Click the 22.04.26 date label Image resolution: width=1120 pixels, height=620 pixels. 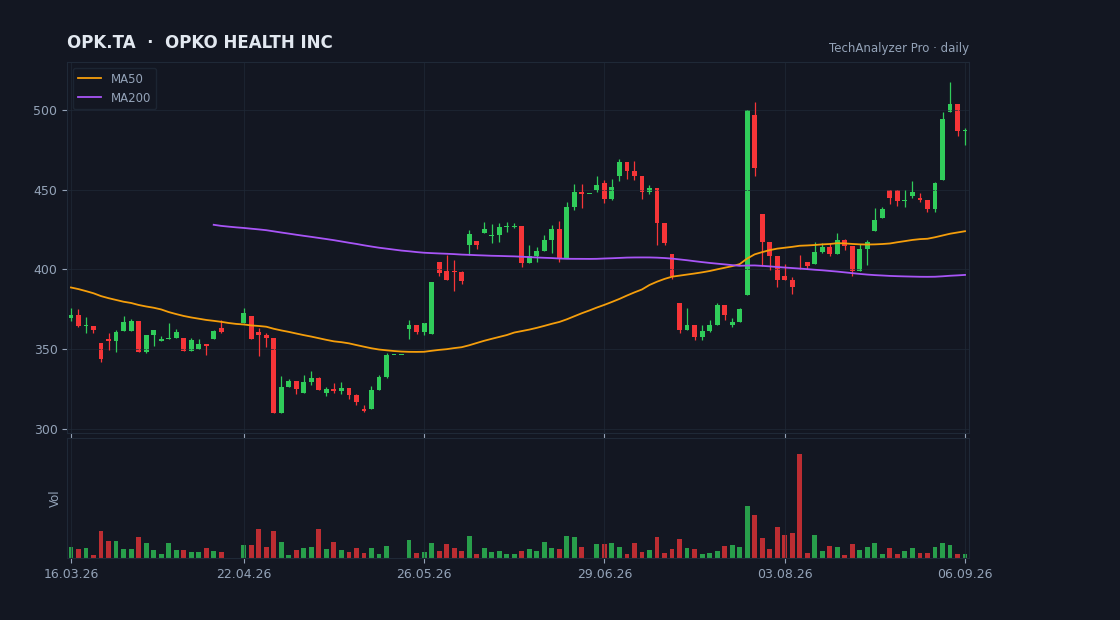pyautogui.click(x=244, y=574)
